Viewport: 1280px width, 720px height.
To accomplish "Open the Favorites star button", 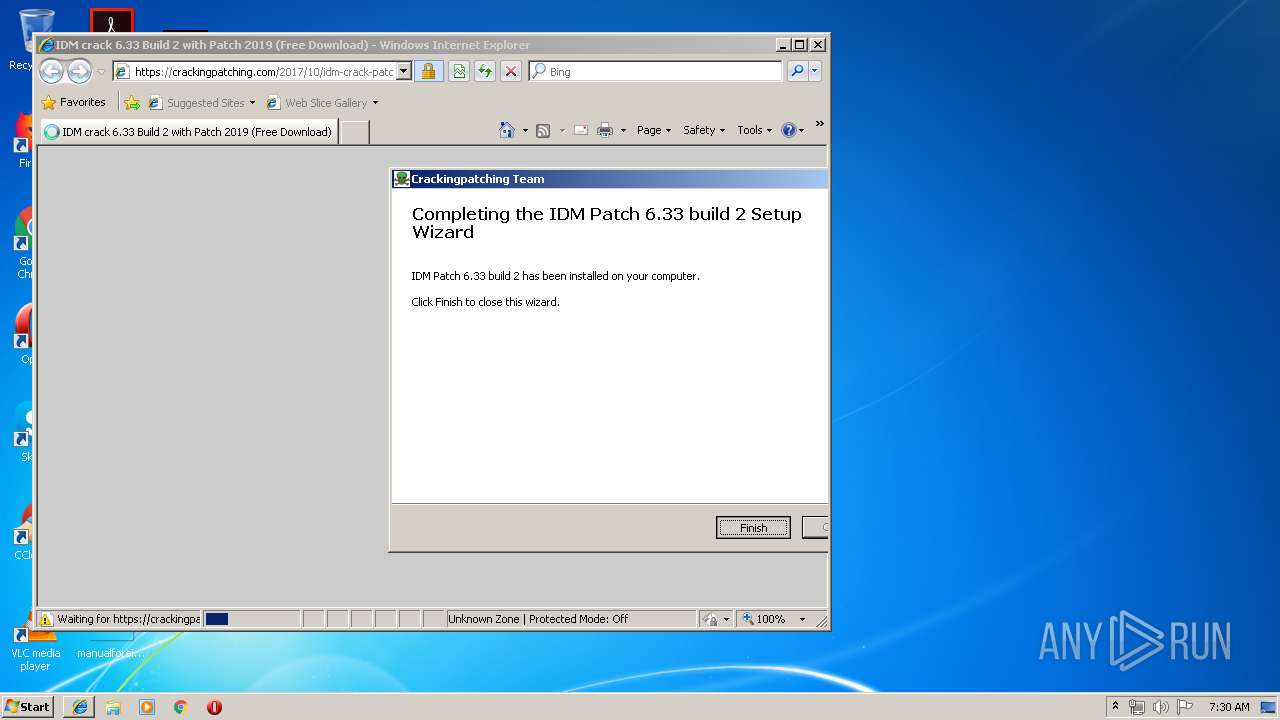I will [73, 102].
